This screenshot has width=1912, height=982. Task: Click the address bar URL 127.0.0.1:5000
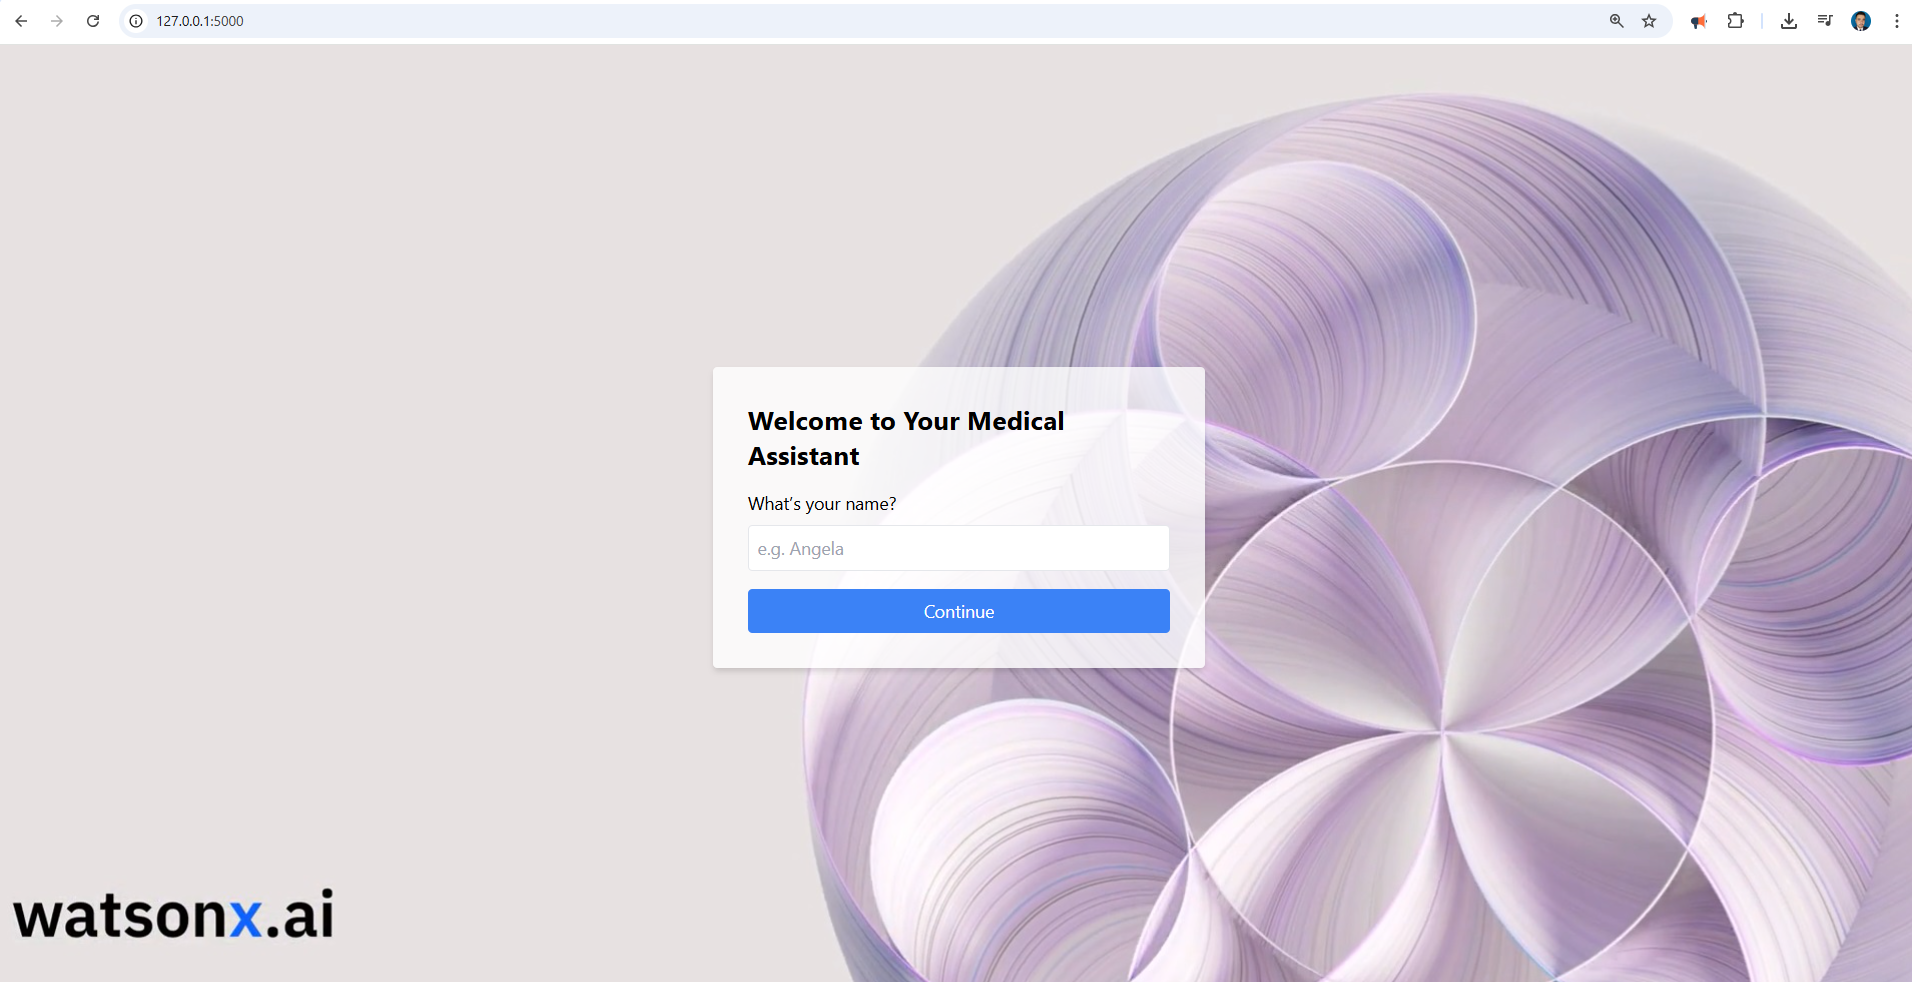tap(200, 21)
